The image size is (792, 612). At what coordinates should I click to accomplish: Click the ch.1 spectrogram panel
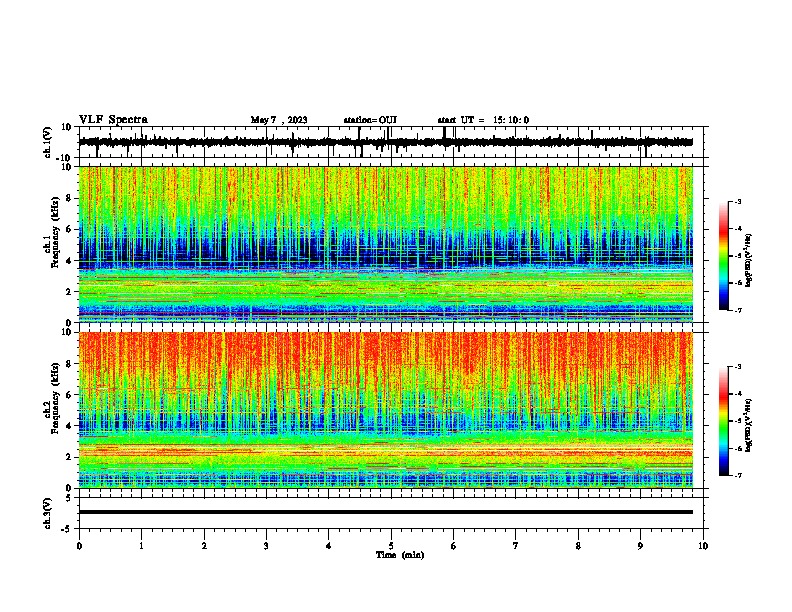[385, 244]
